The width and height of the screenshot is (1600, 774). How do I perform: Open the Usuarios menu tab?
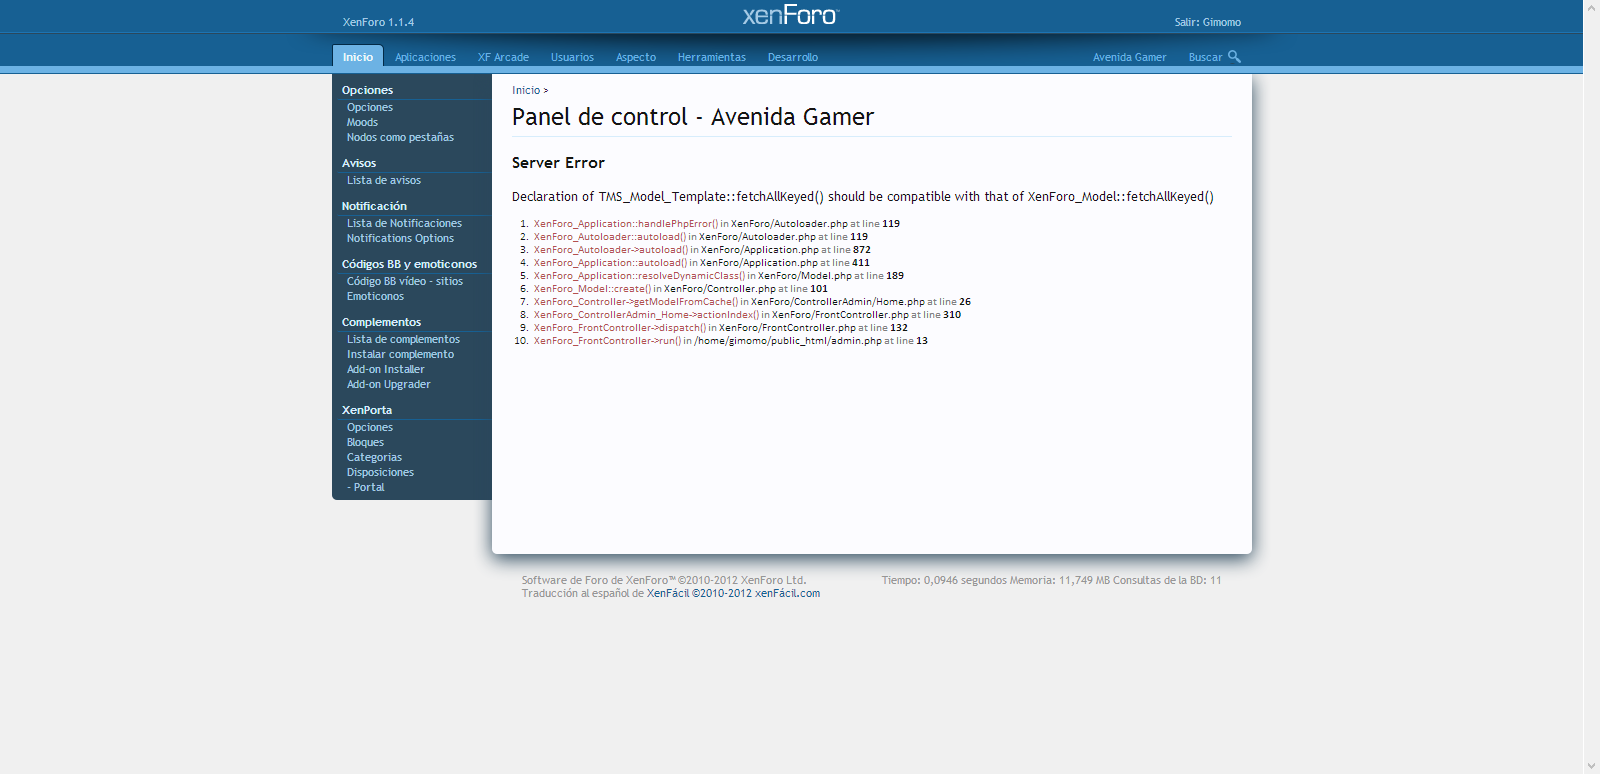572,57
